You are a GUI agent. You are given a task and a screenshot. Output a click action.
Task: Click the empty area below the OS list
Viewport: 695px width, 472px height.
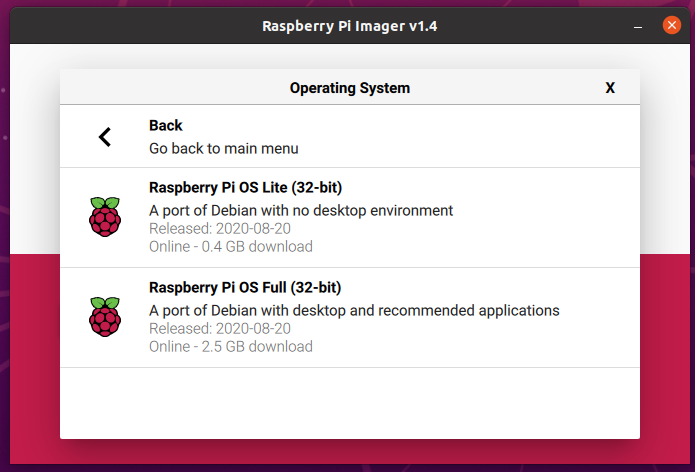coord(350,402)
